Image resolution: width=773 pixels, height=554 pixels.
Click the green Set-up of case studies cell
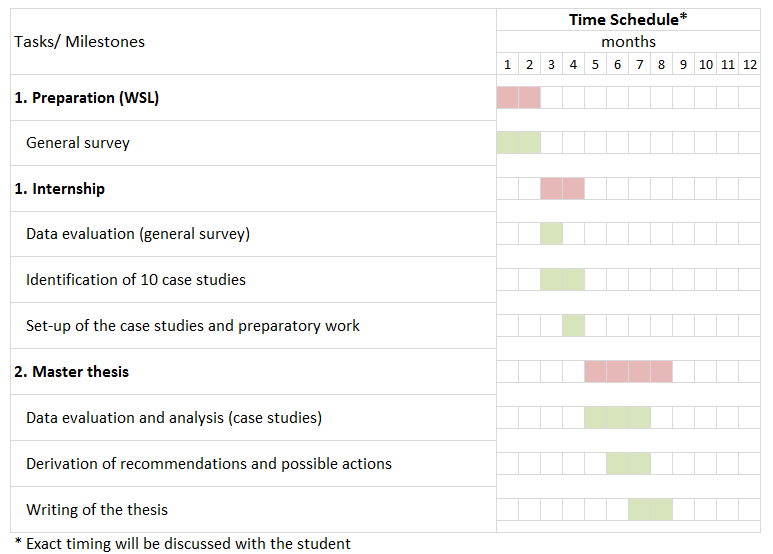tap(573, 326)
